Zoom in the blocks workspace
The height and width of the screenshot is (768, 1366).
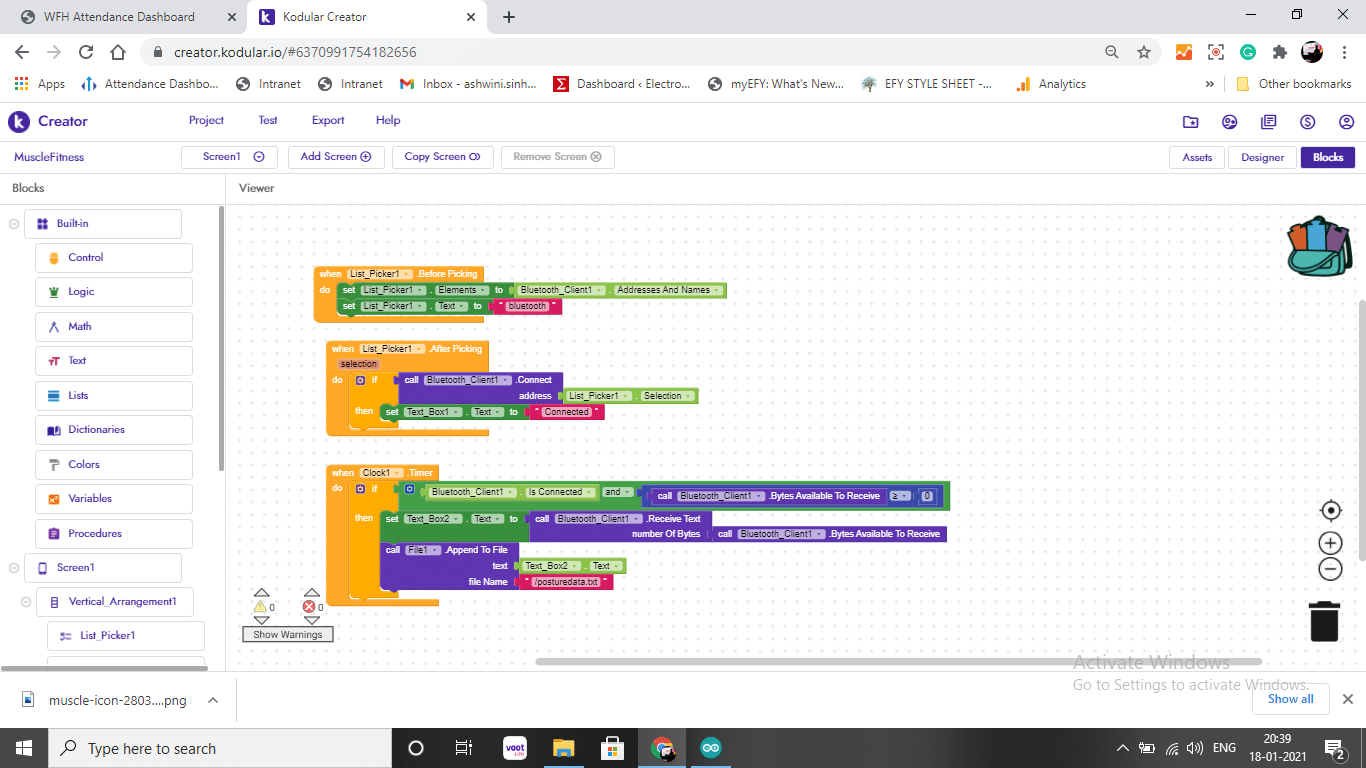pos(1330,543)
